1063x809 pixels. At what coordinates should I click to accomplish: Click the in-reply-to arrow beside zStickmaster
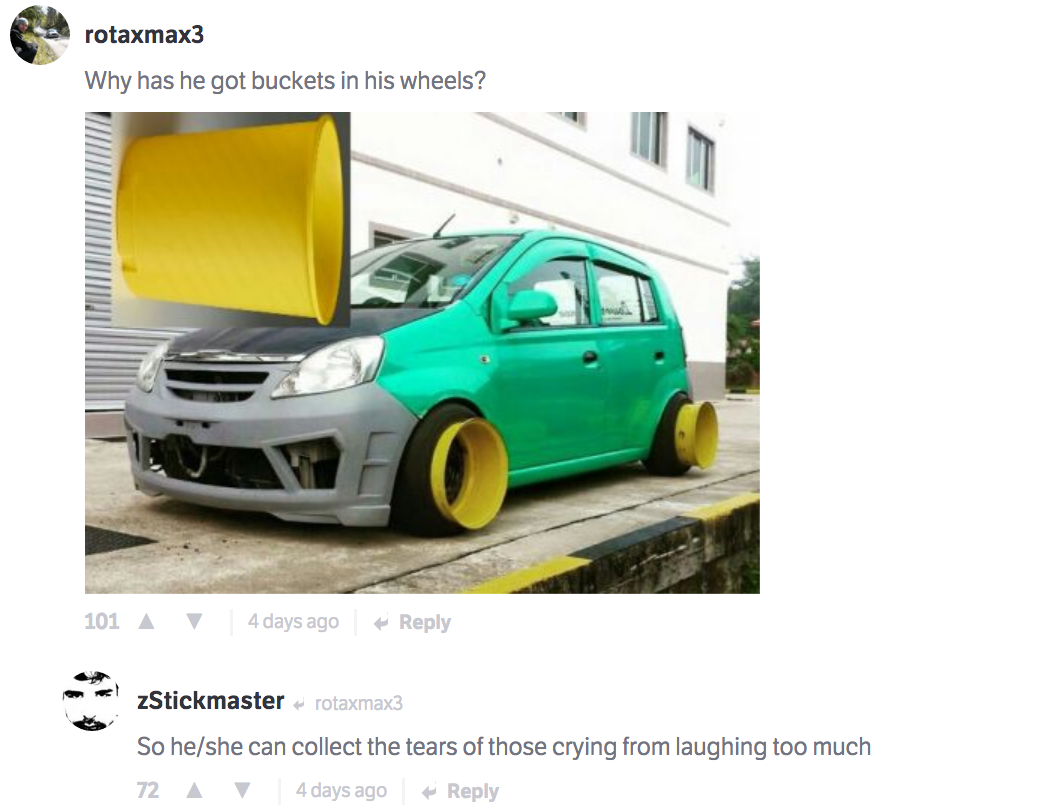(299, 704)
